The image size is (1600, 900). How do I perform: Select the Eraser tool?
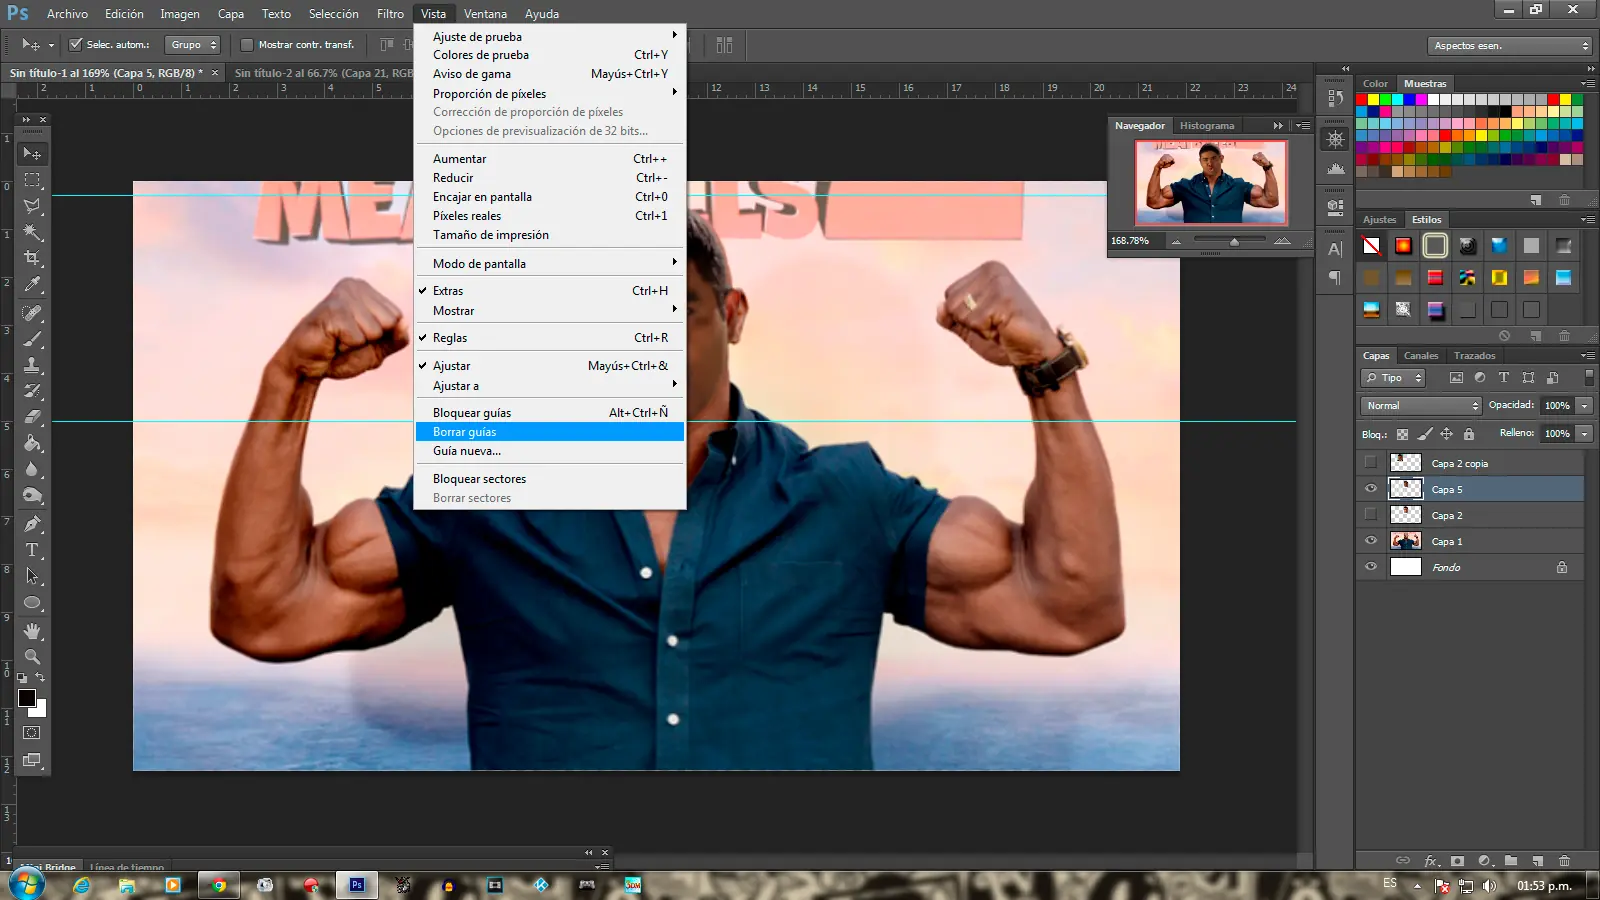(32, 417)
